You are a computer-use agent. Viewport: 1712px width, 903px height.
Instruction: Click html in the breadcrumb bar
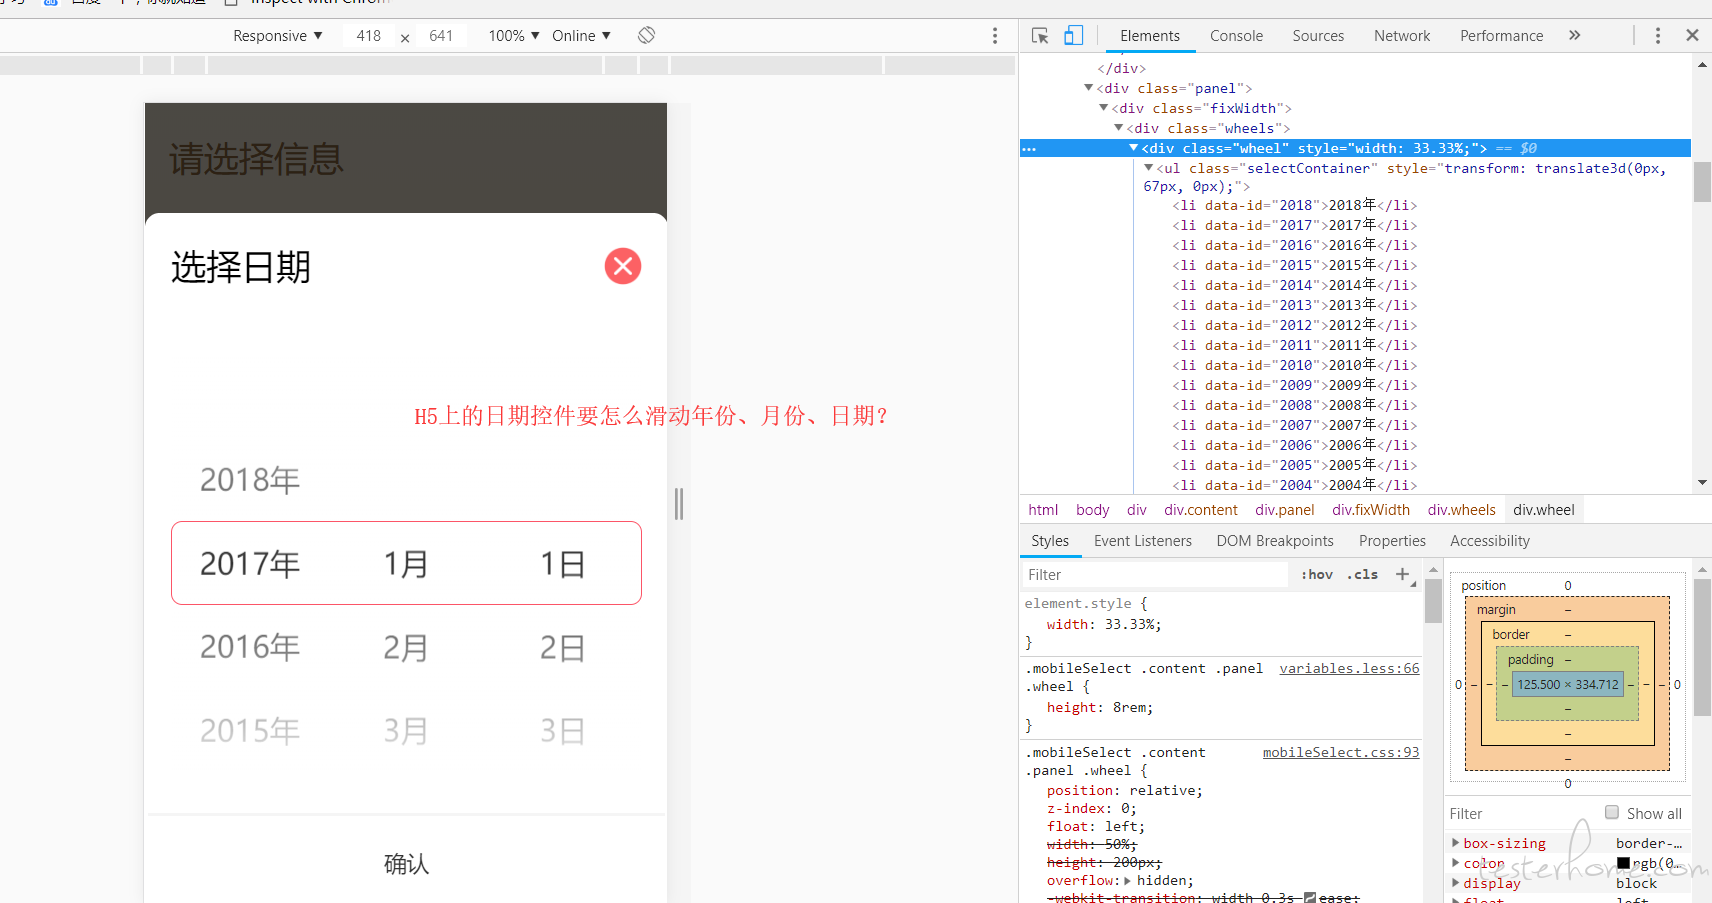[x=1043, y=510]
